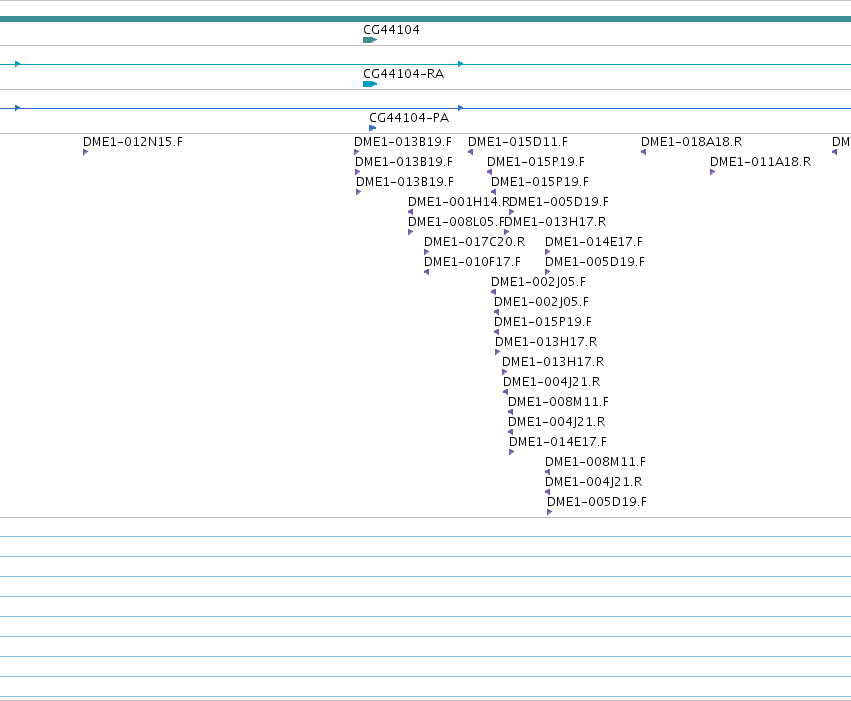The height and width of the screenshot is (701, 851).
Task: Select the DME1-011A18.R arrow marker
Action: pyautogui.click(x=713, y=172)
